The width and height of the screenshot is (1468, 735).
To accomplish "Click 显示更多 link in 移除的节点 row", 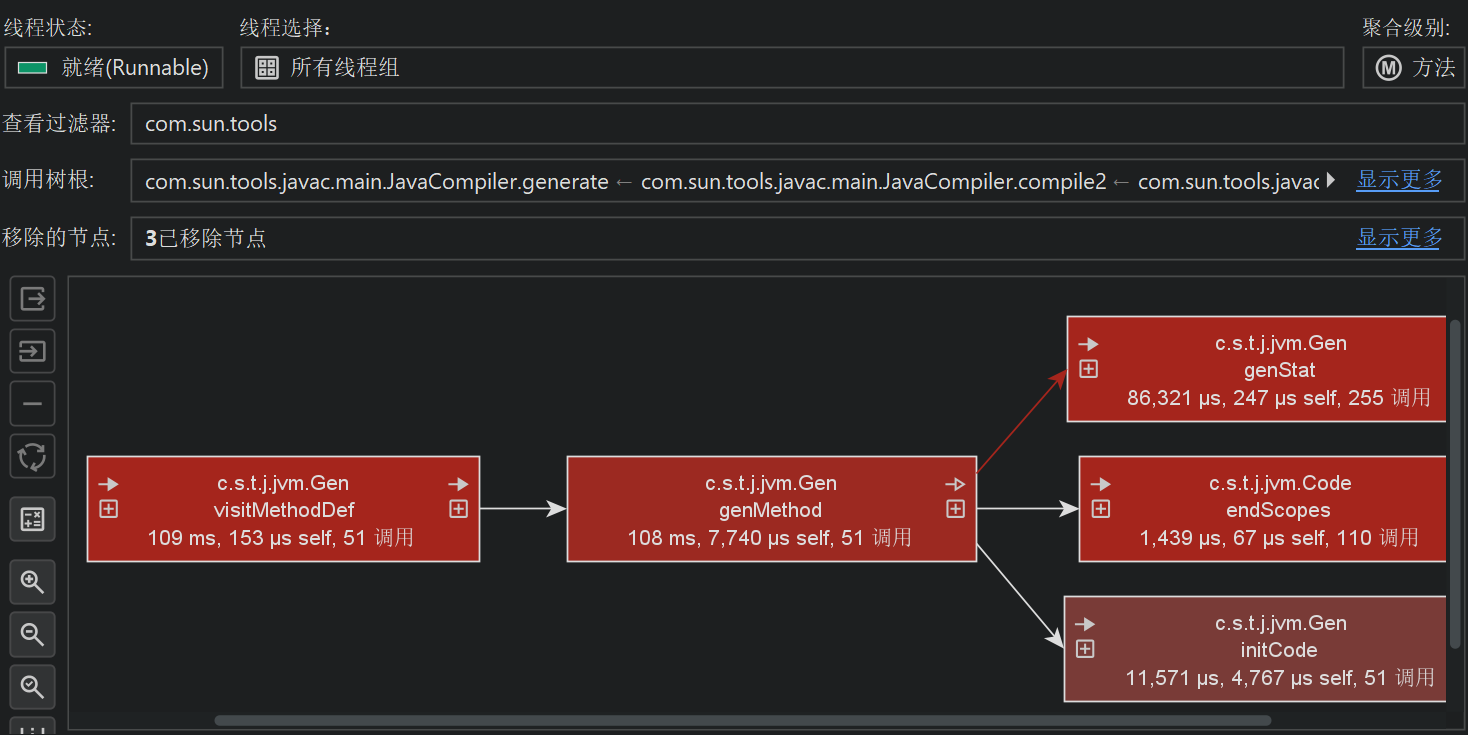I will pyautogui.click(x=1398, y=238).
